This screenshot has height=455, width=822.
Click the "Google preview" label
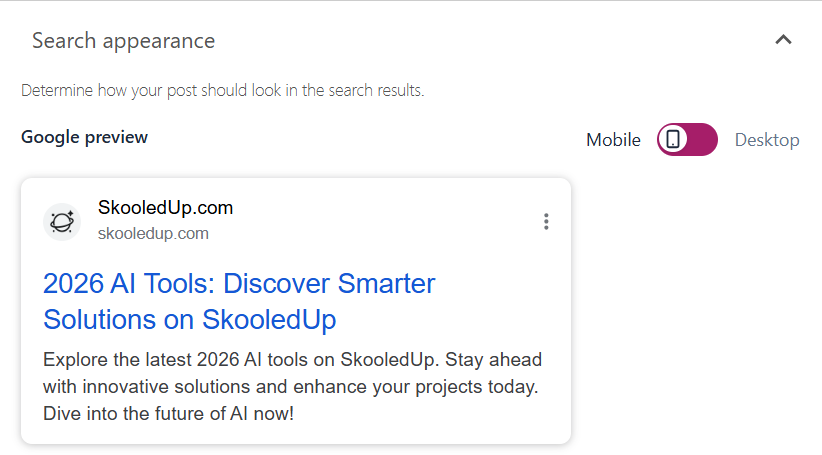[84, 137]
